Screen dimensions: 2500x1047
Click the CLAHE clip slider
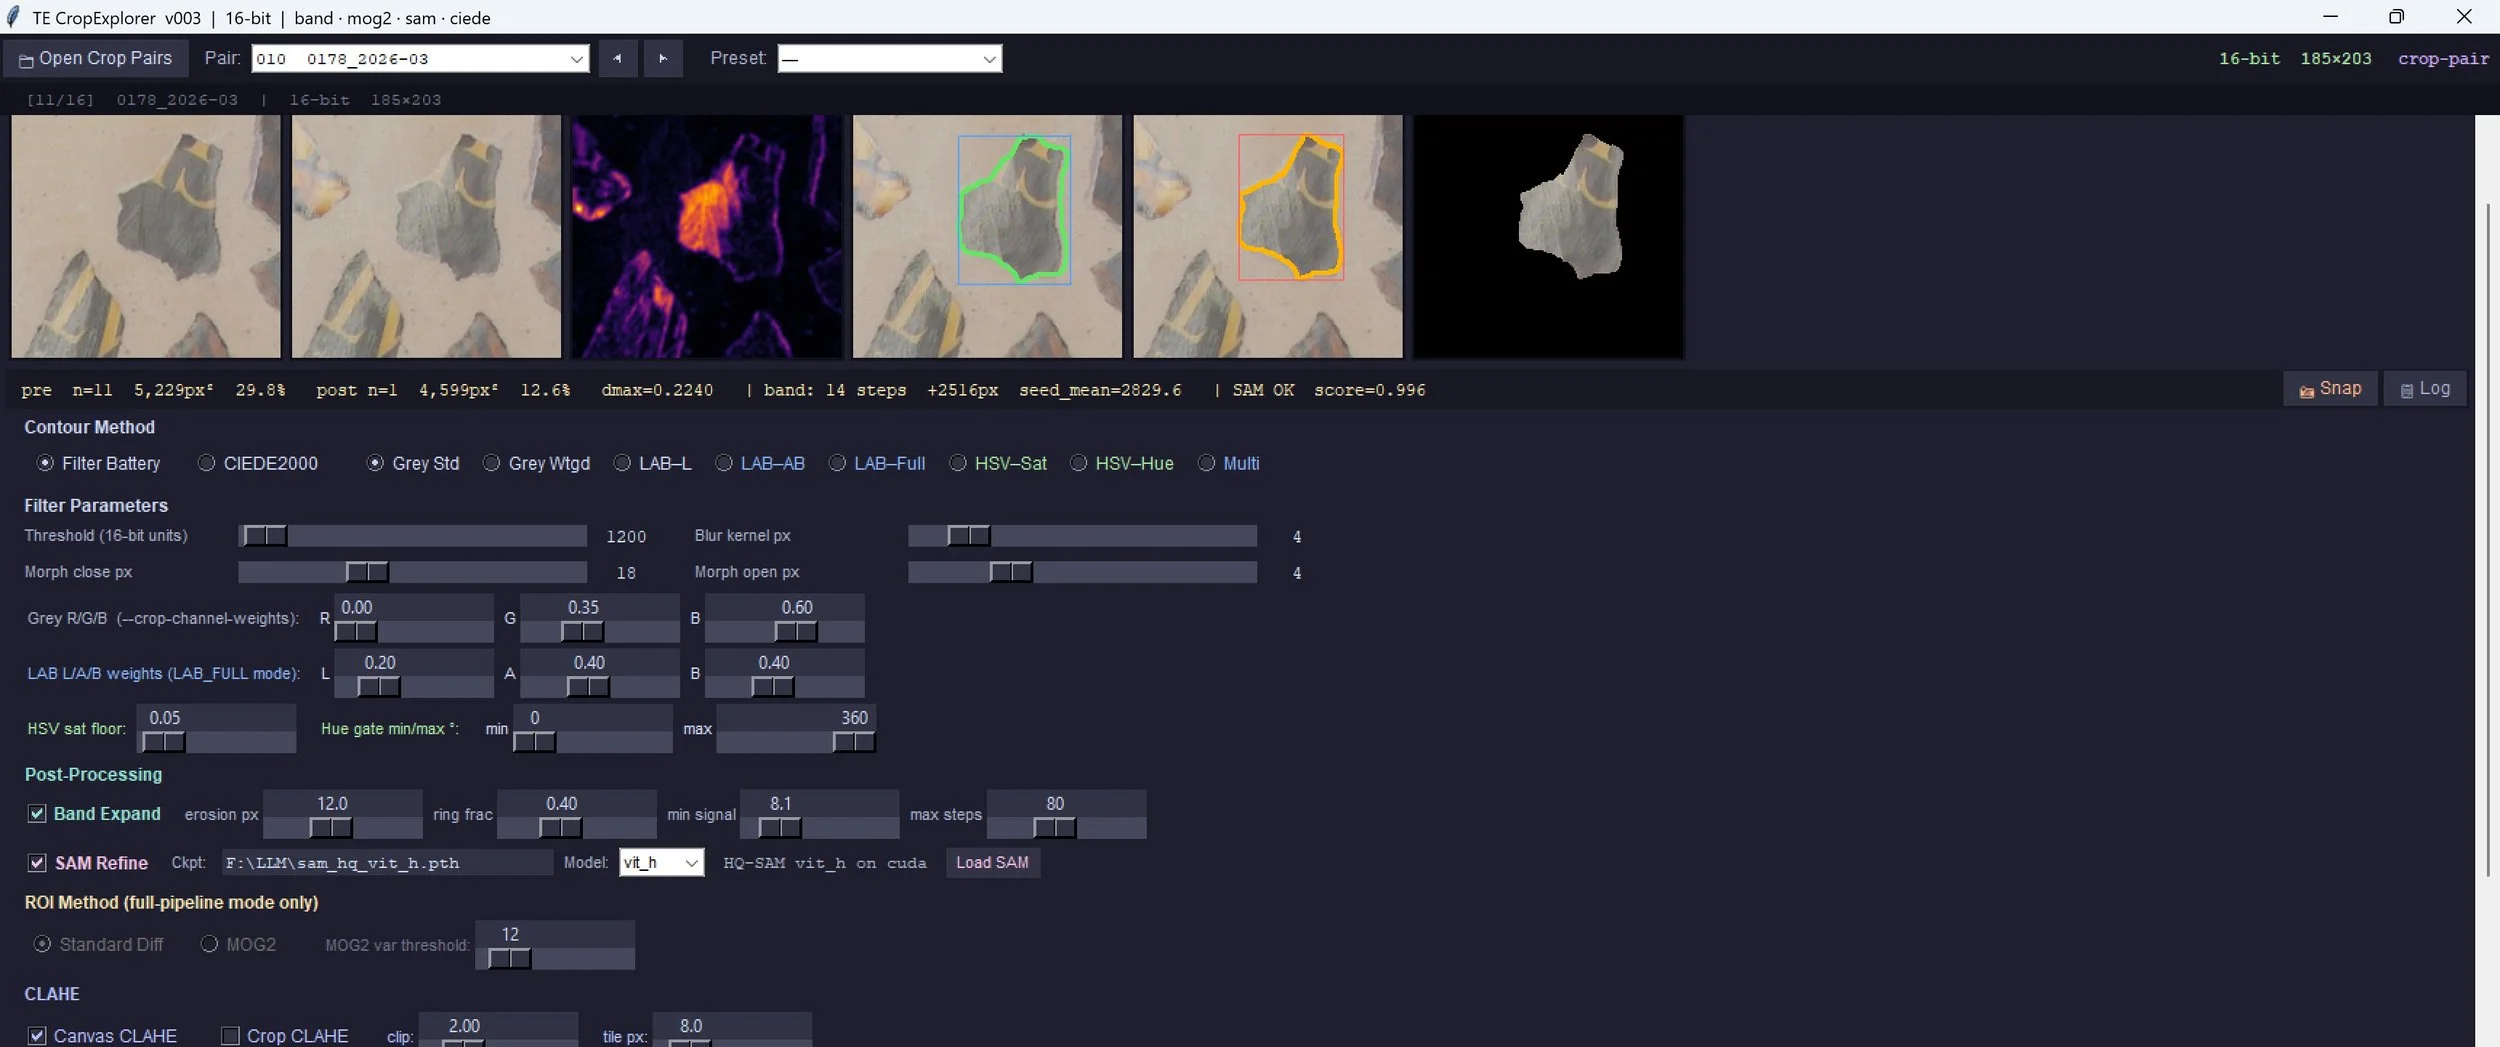[498, 1042]
